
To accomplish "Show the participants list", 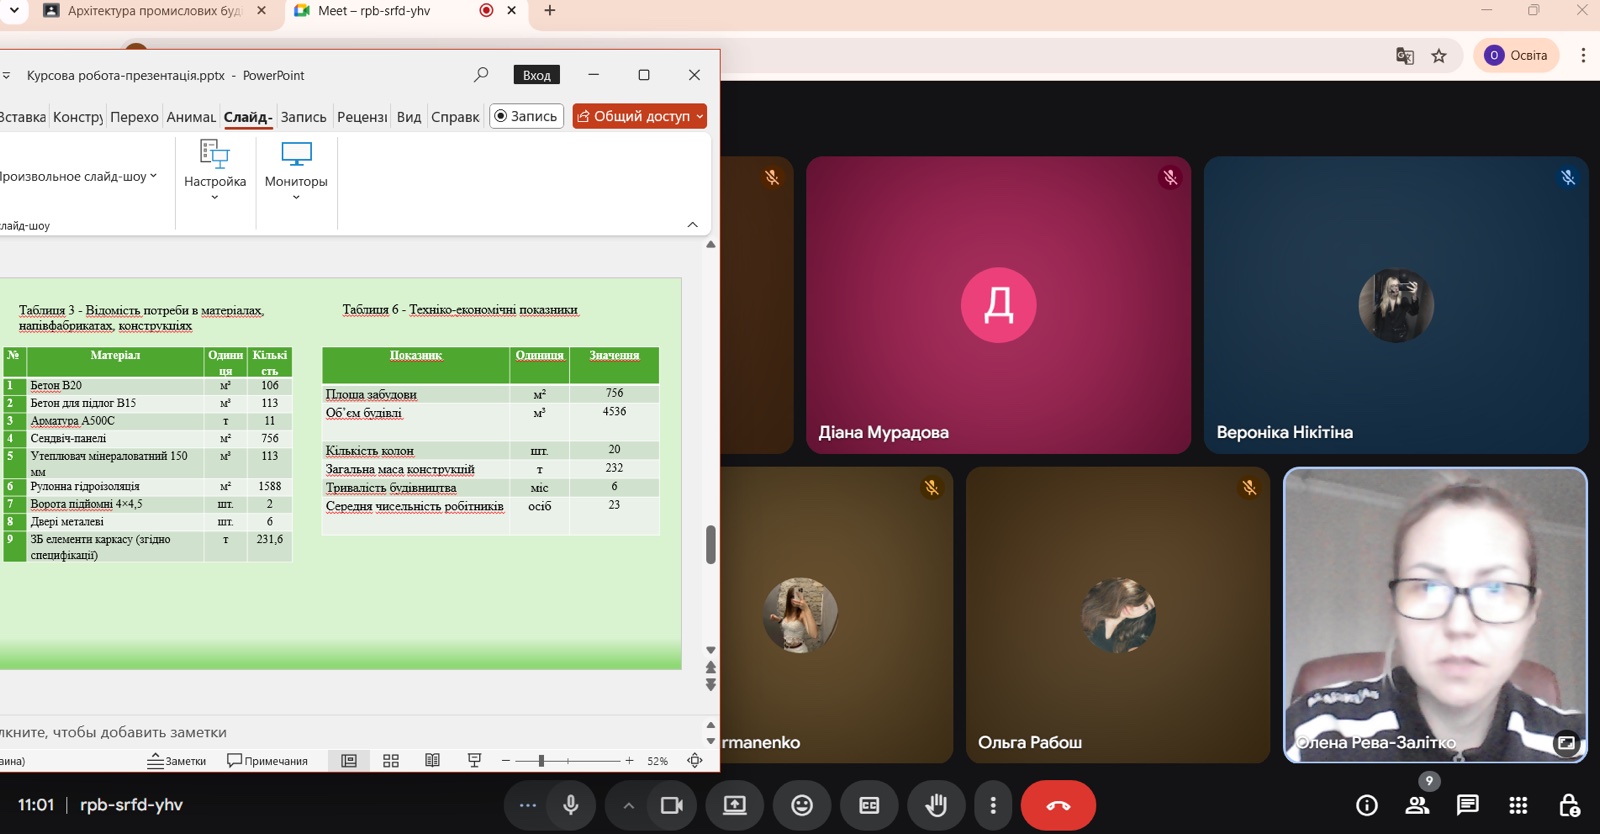I will (x=1417, y=805).
